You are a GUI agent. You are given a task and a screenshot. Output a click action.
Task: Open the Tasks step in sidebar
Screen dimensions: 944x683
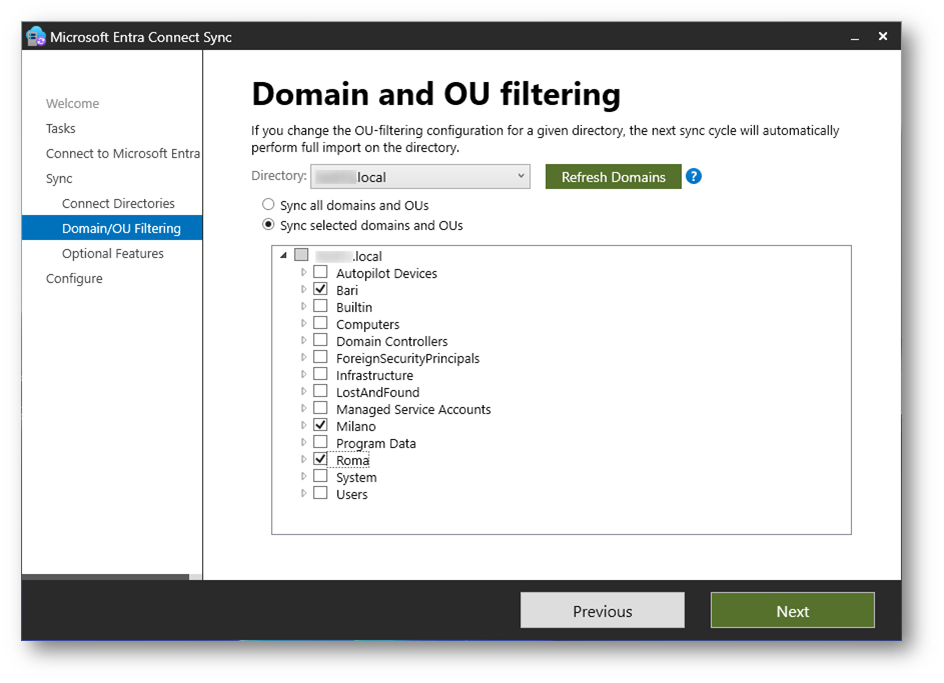point(60,128)
